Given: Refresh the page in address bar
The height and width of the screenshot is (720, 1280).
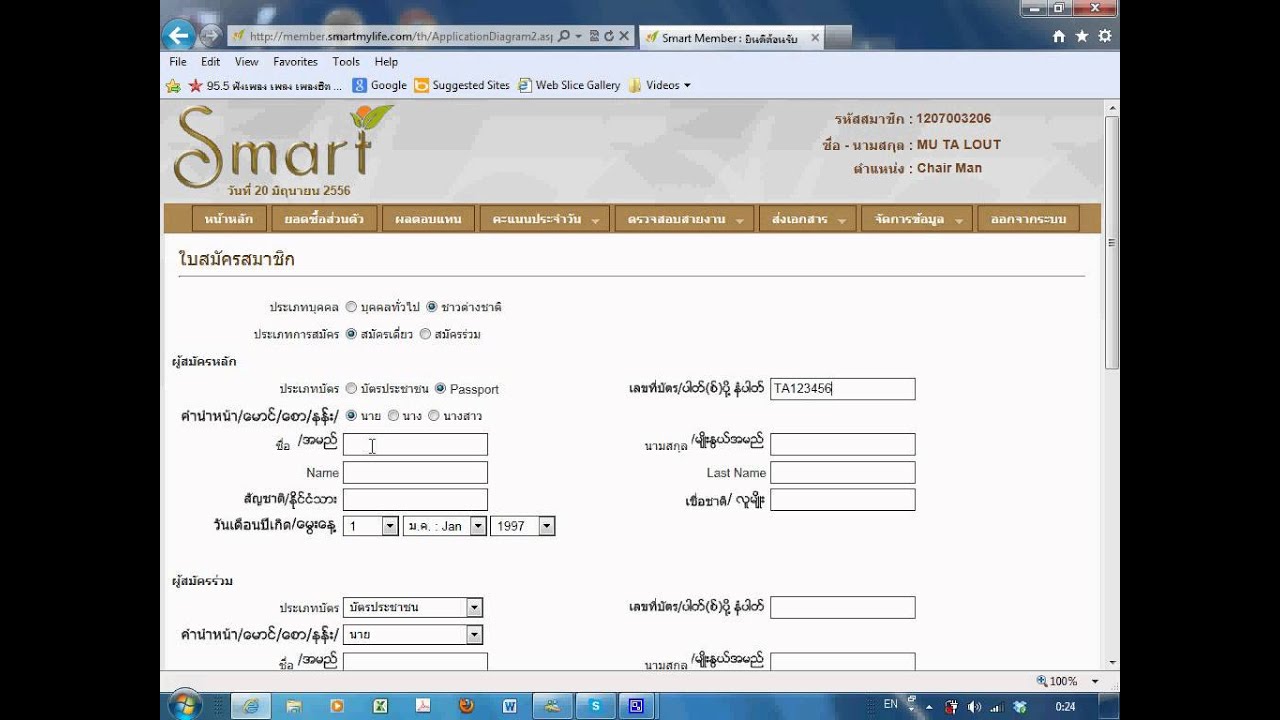Looking at the screenshot, I should (x=608, y=36).
